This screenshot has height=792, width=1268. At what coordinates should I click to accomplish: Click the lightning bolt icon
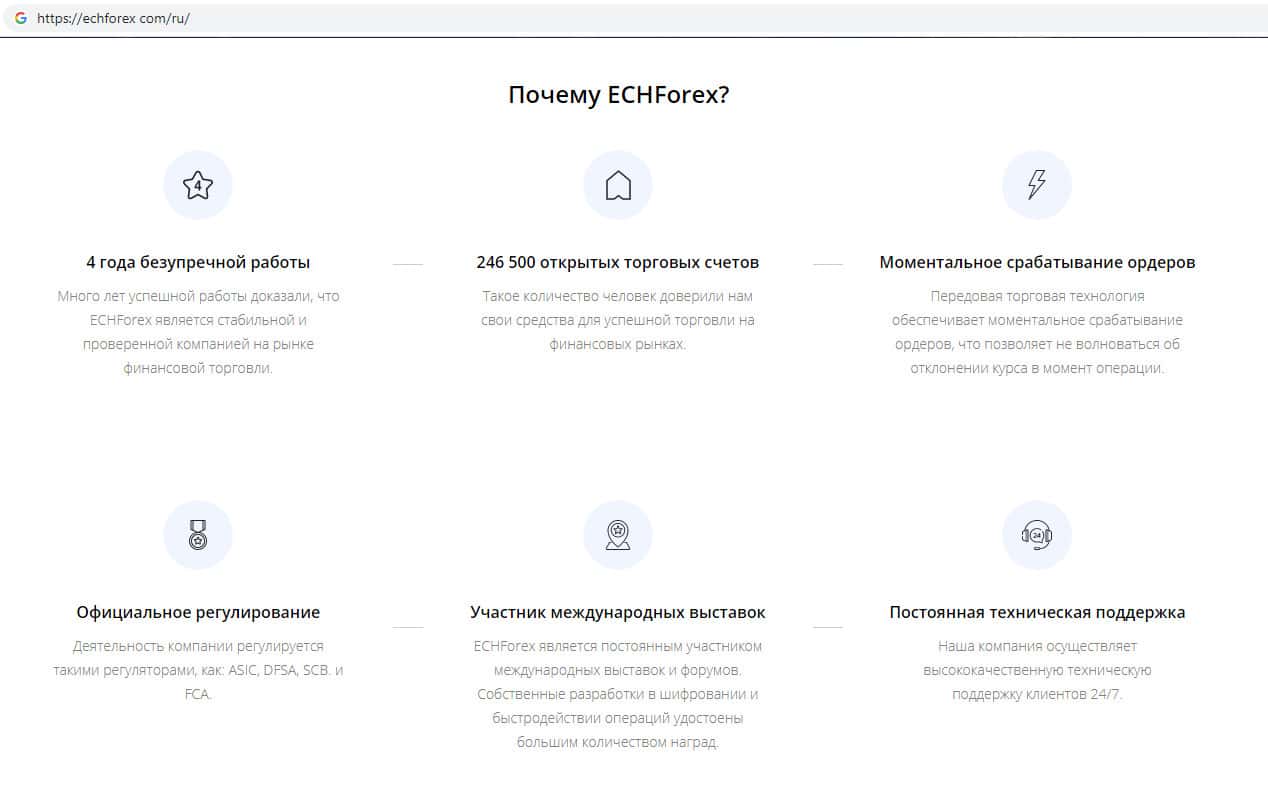pyautogui.click(x=1037, y=185)
